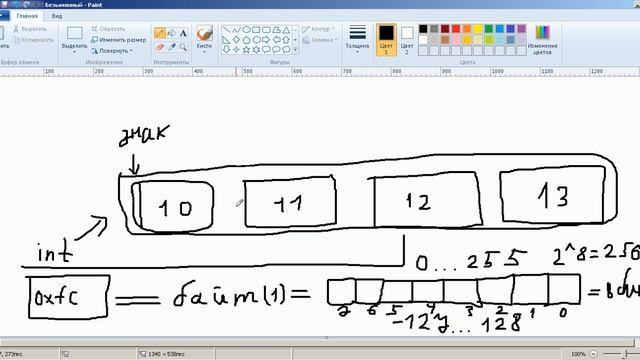Choose the Rounded rectangular callout shape

266,49
